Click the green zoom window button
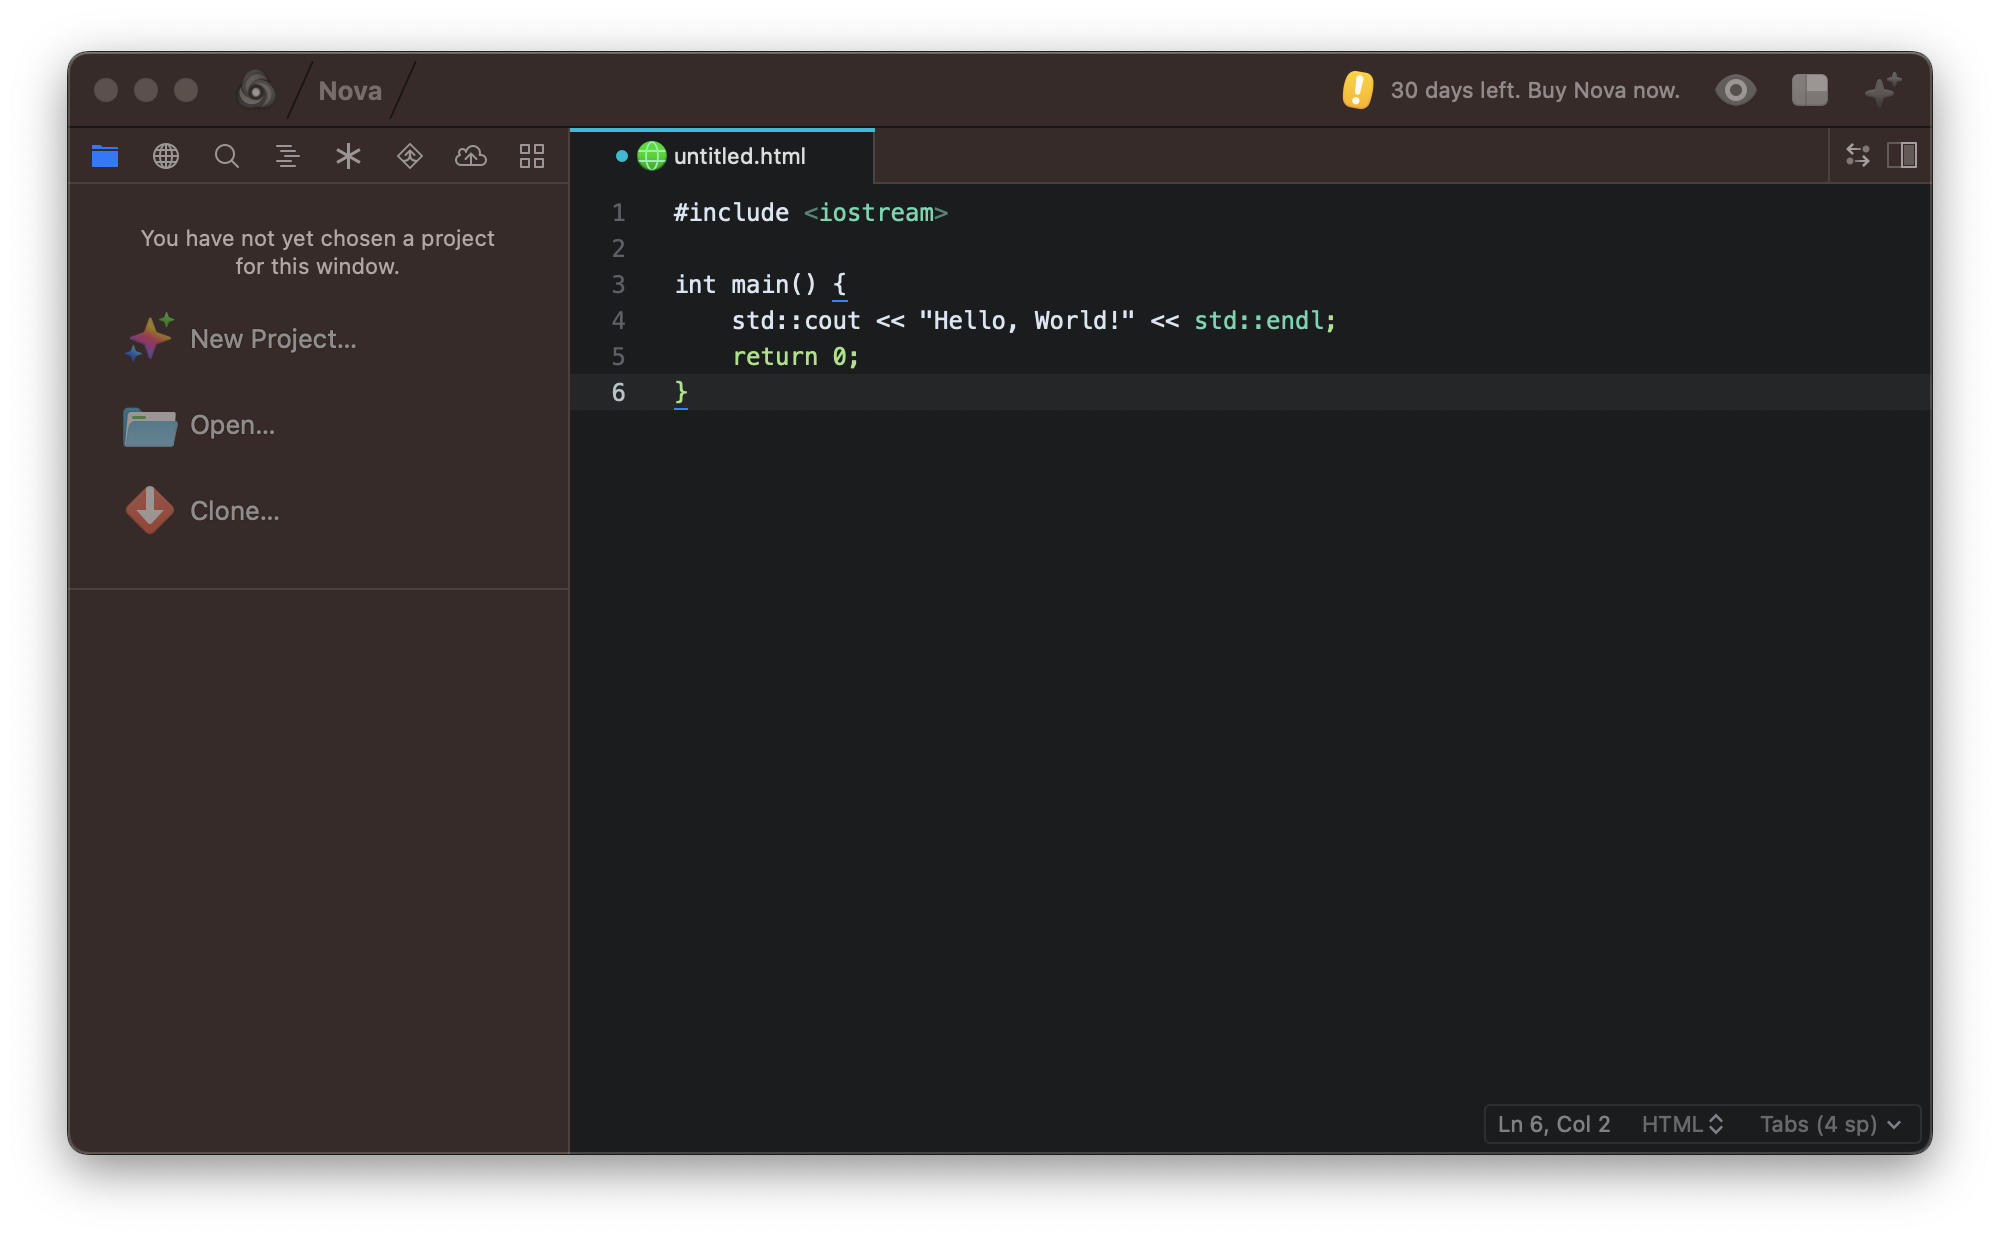Image resolution: width=2000 pixels, height=1238 pixels. click(186, 90)
